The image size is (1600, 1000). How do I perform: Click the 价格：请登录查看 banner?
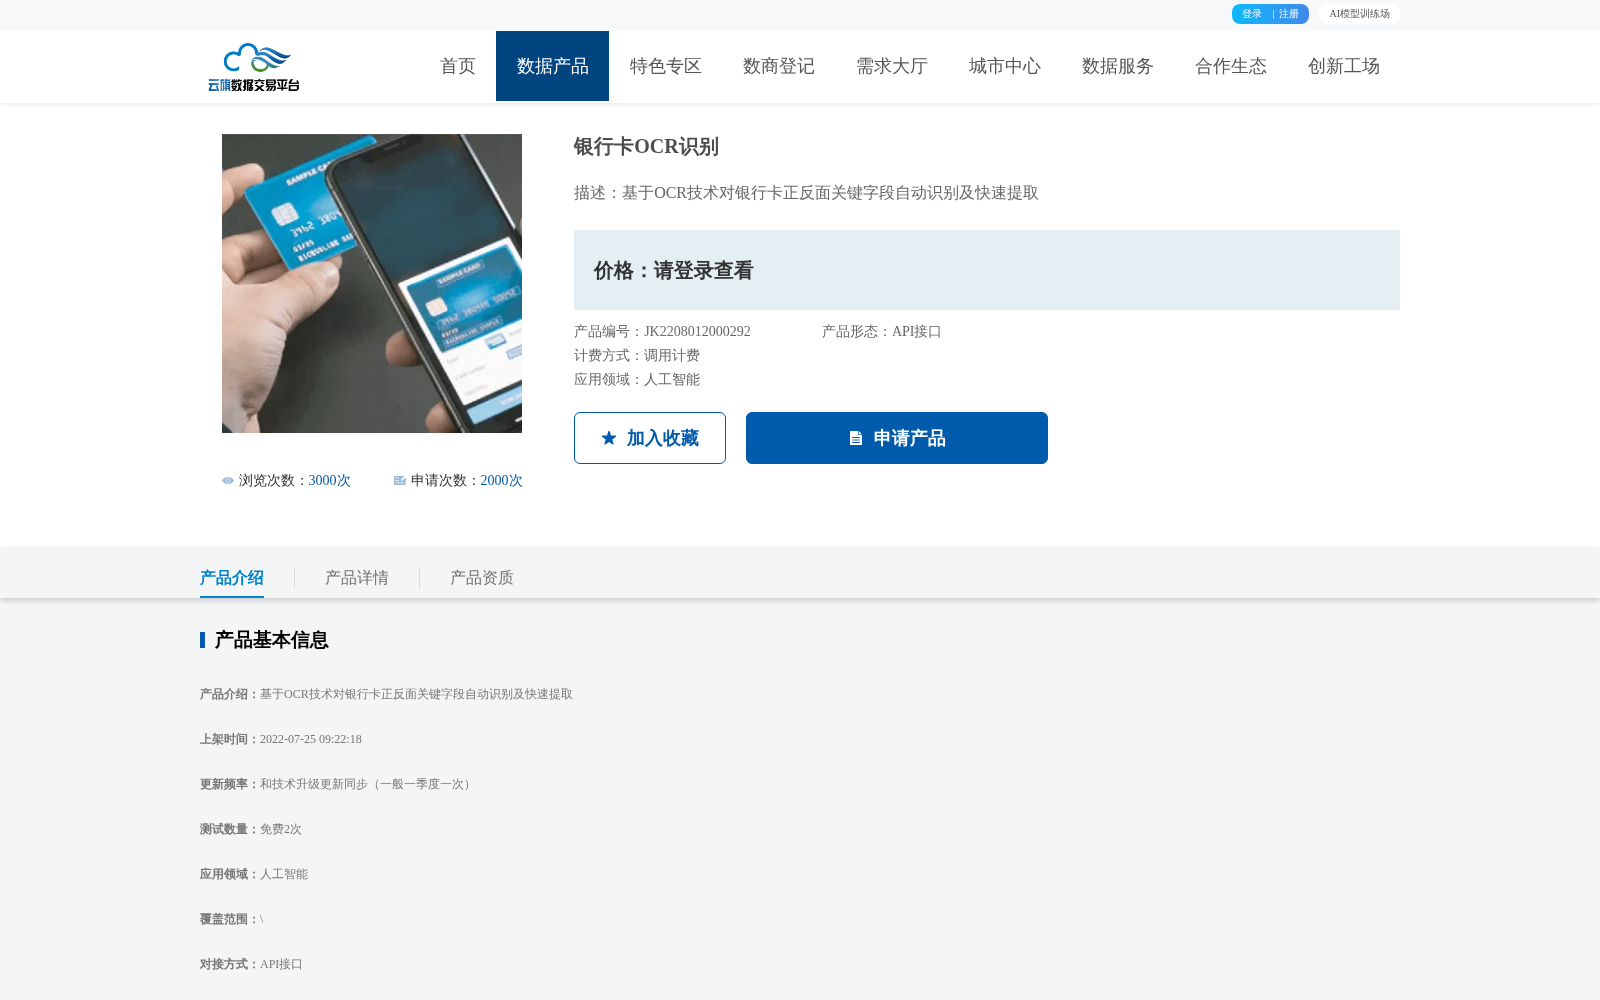point(987,270)
